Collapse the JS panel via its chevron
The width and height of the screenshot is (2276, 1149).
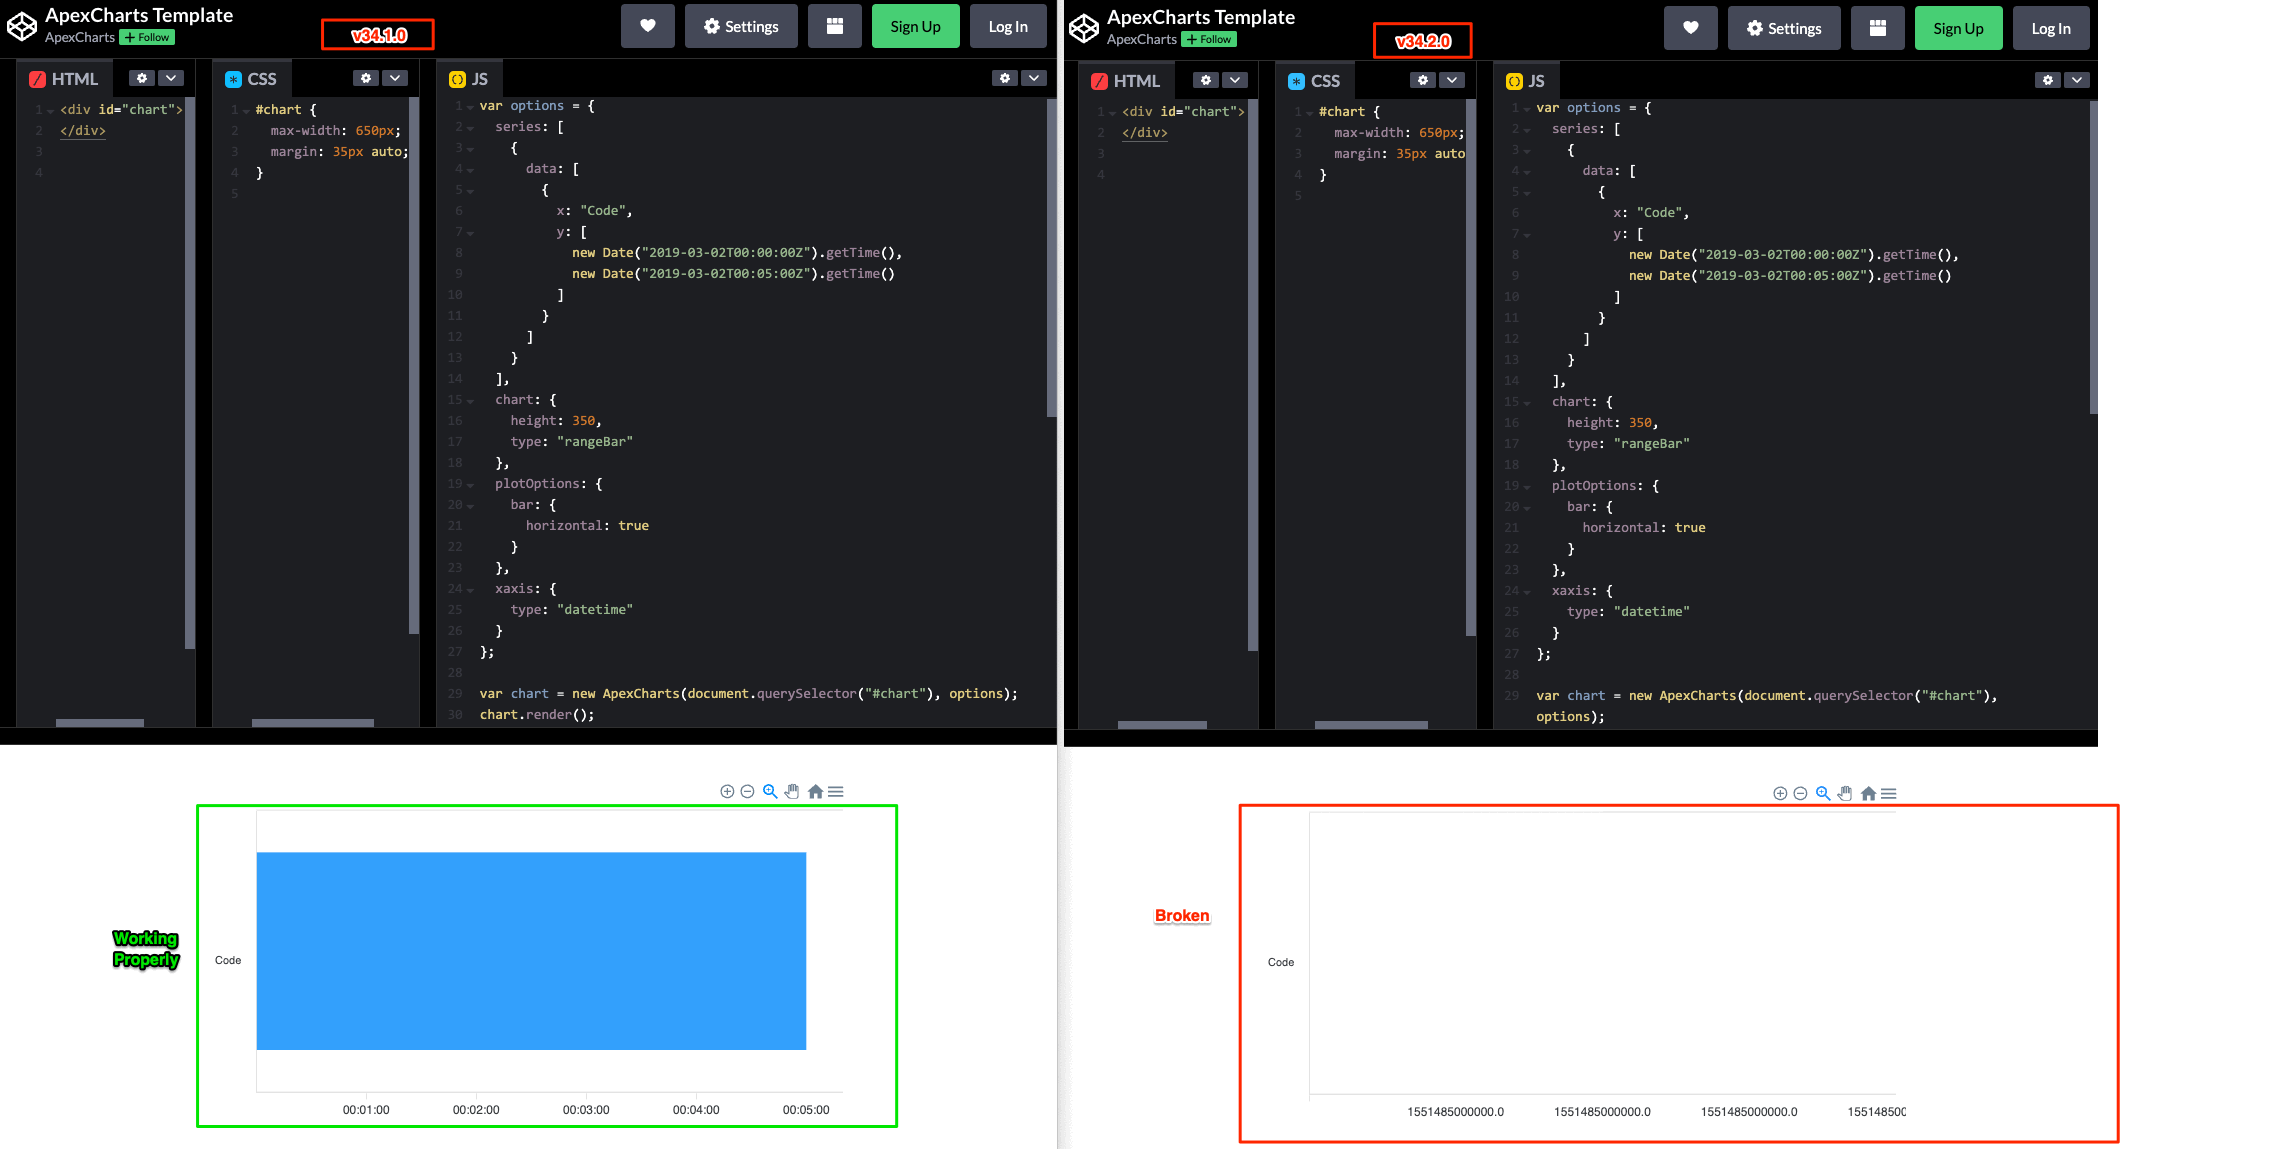pos(1033,77)
